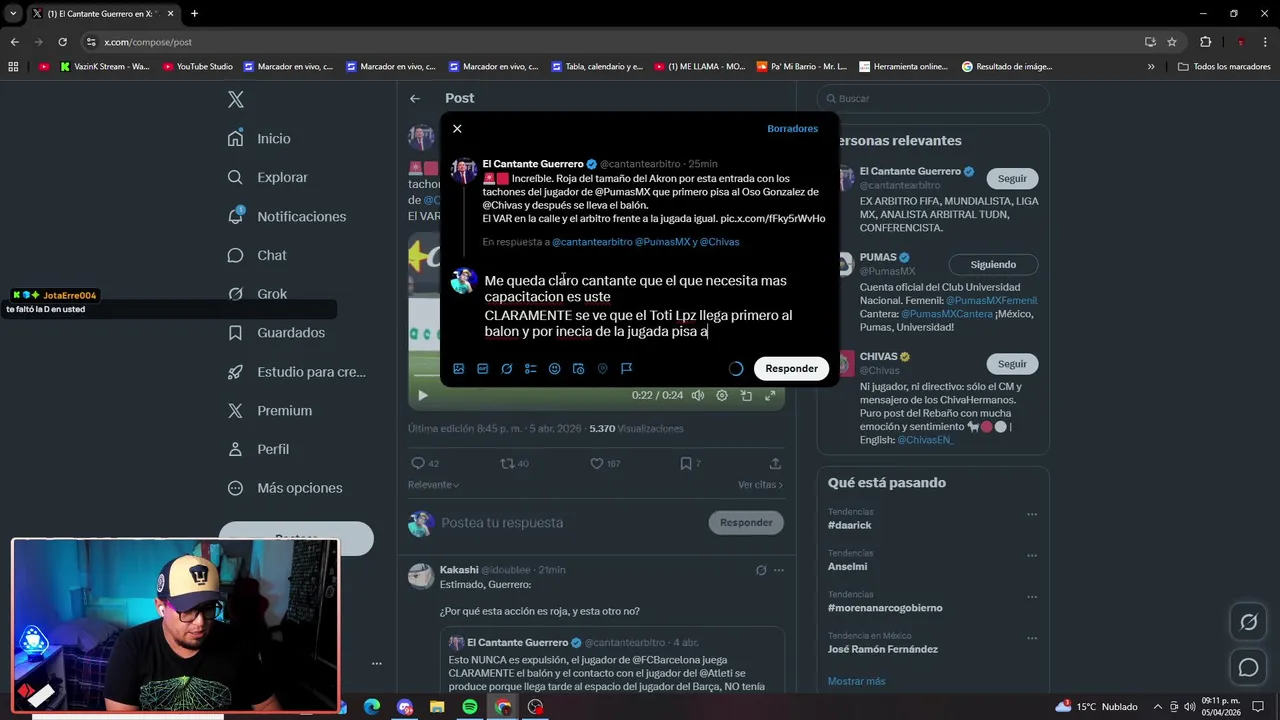Close the reply compose dialog

pyautogui.click(x=457, y=129)
